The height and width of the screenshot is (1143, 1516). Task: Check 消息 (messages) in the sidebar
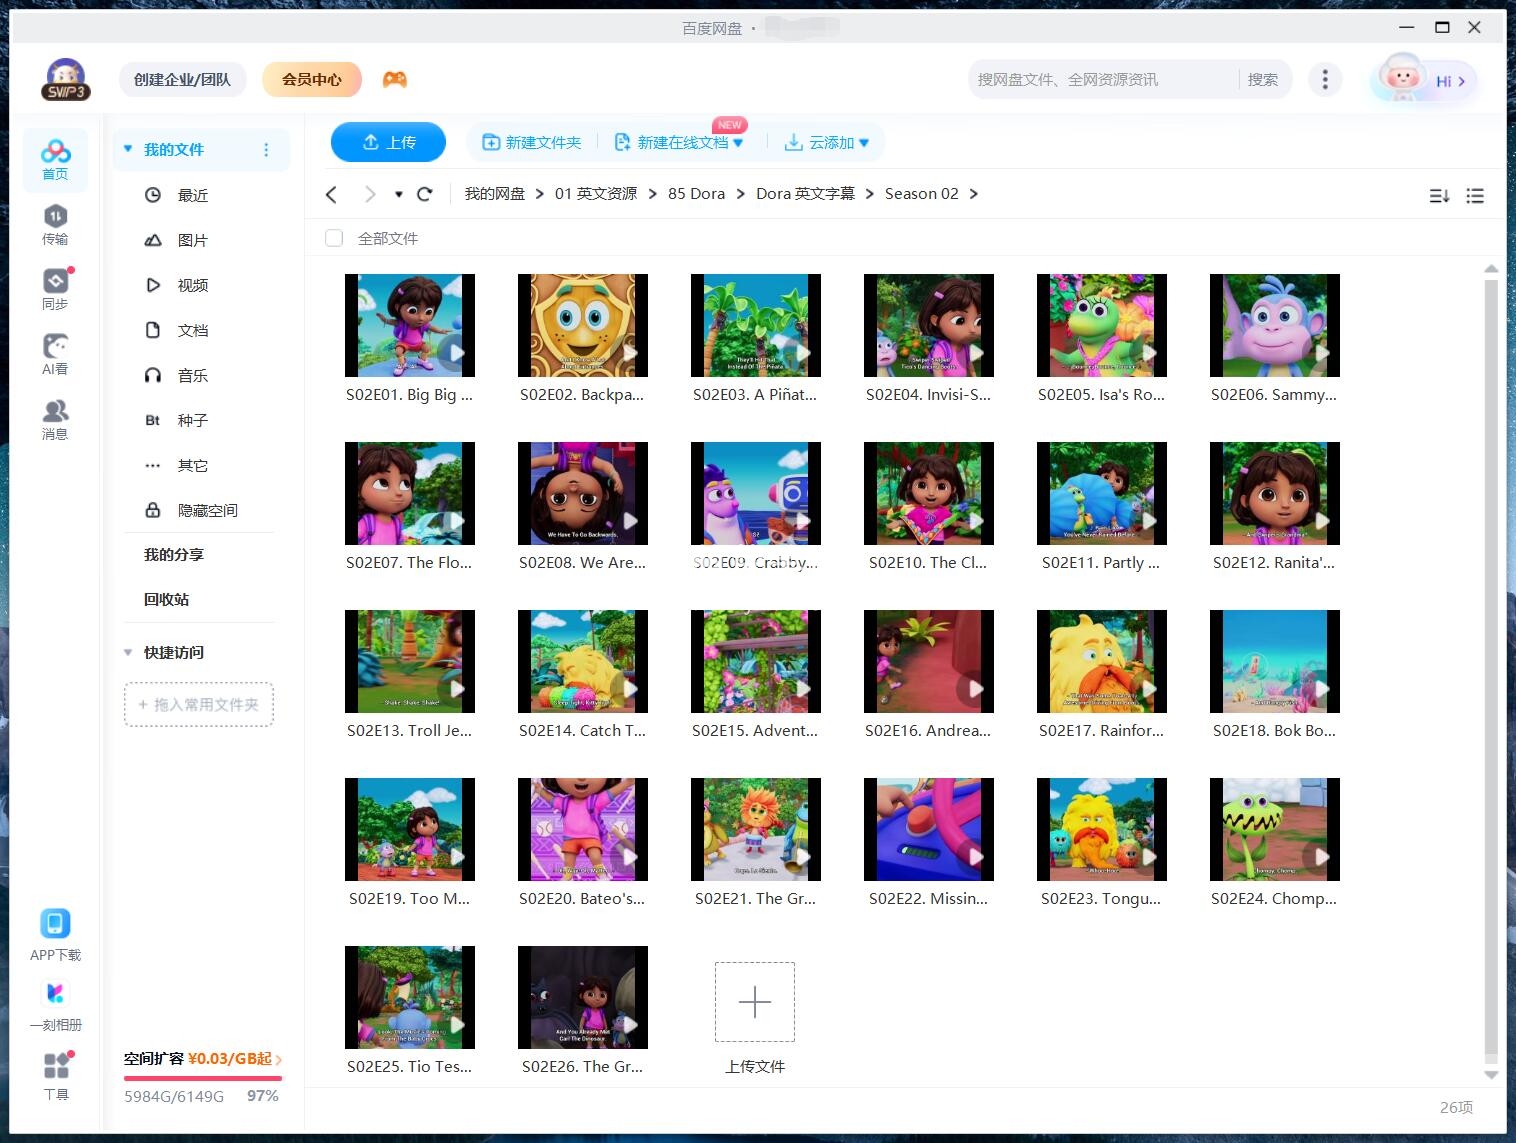[55, 417]
